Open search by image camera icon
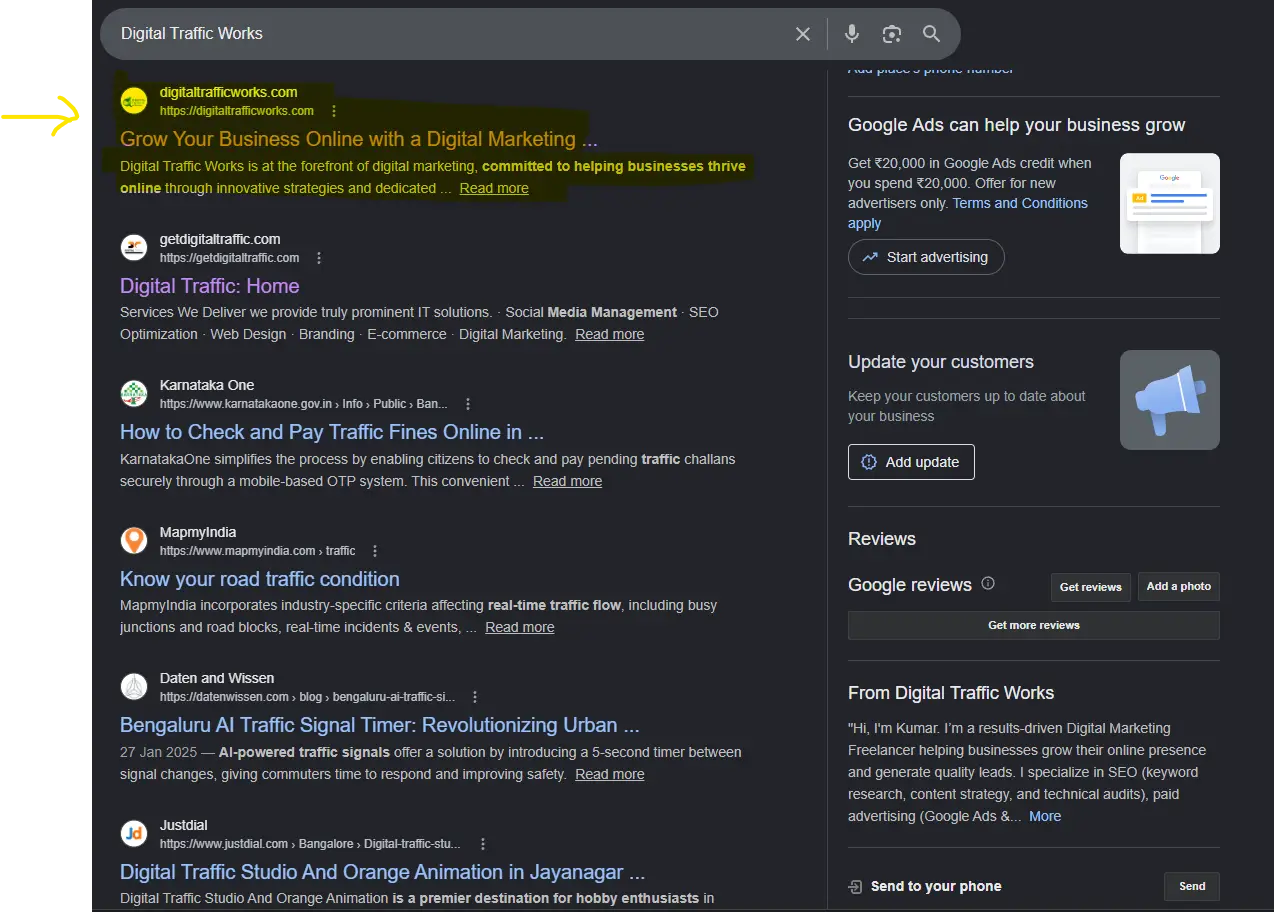The width and height of the screenshot is (1274, 912). click(x=892, y=34)
